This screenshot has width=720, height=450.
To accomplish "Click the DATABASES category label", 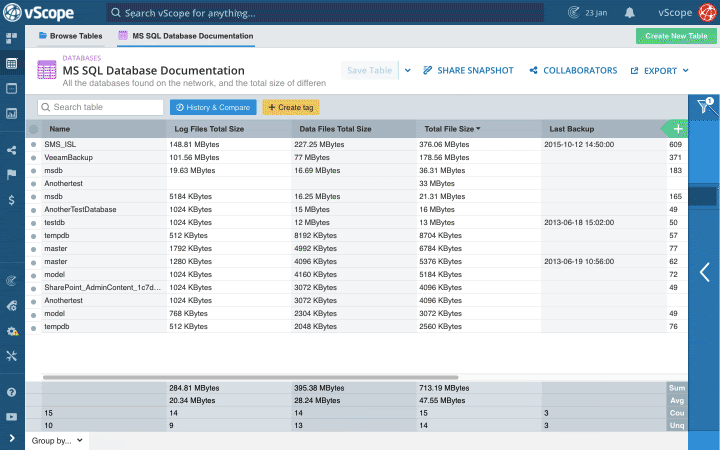I will pyautogui.click(x=82, y=58).
